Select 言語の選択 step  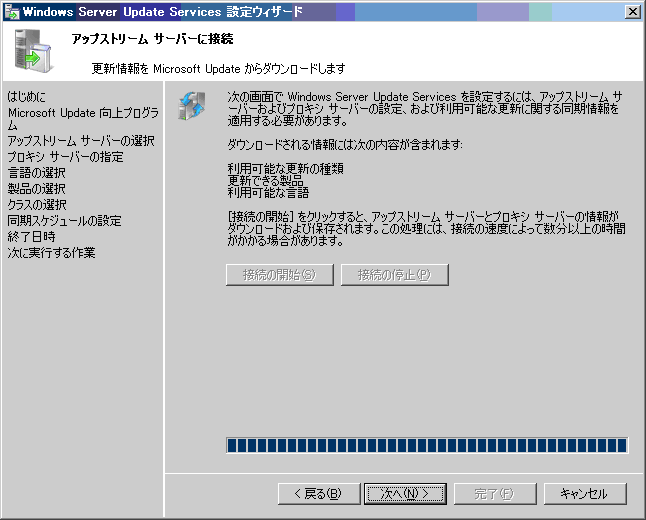(x=37, y=173)
